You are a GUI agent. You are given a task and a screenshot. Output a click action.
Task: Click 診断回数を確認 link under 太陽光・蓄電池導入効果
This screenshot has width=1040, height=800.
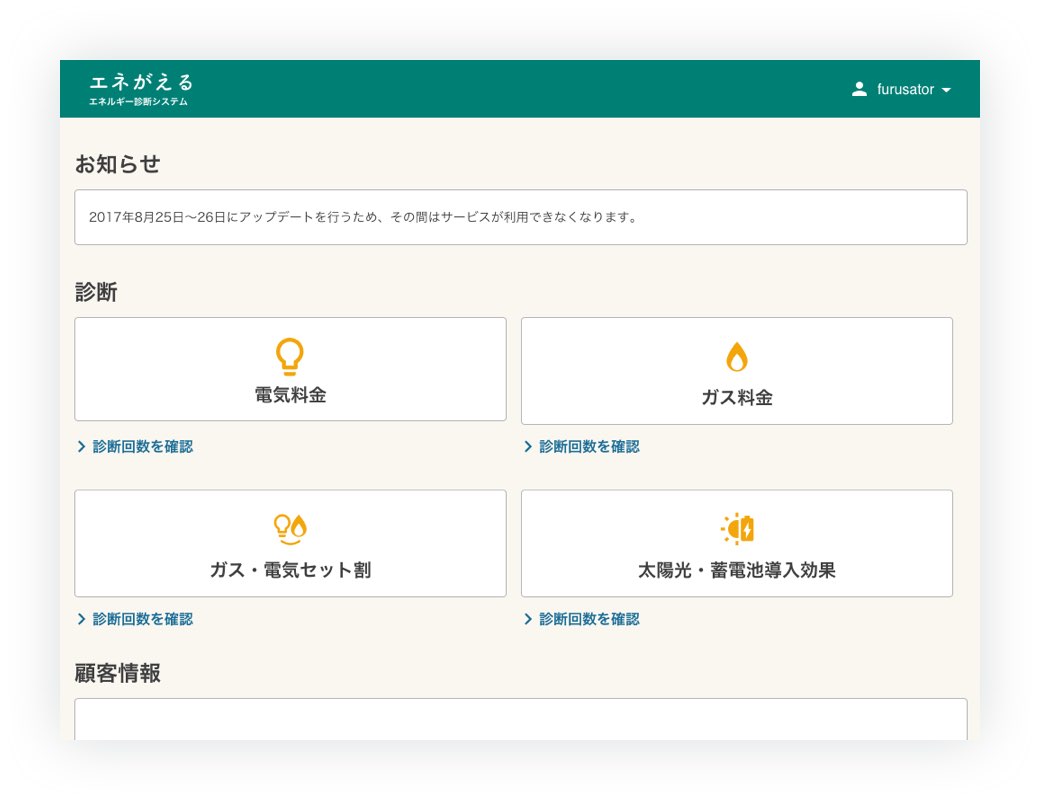[x=589, y=619]
